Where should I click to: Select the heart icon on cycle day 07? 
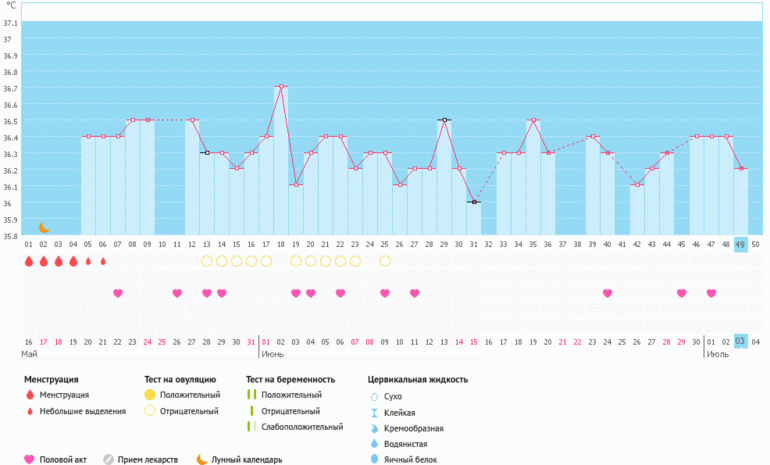118,293
